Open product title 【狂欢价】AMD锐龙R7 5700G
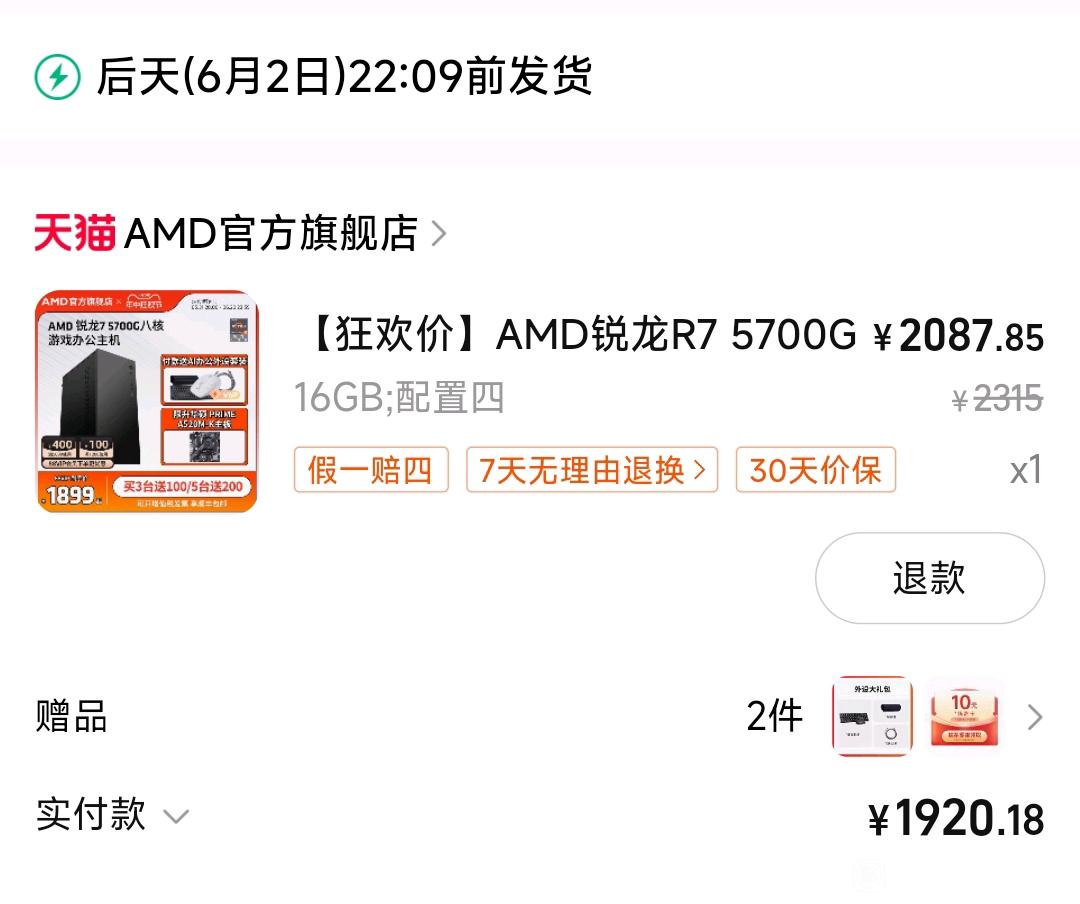This screenshot has height=904, width=1080. click(583, 335)
